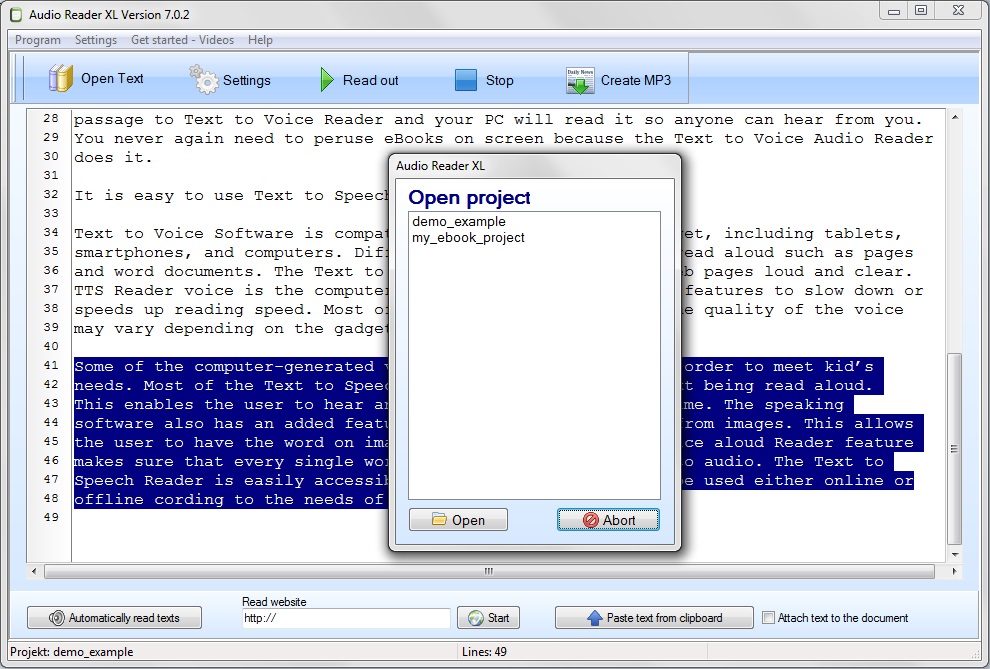Screen dimensions: 990x669
Task: Click the Audio Reader XL dialog title
Action: [441, 166]
